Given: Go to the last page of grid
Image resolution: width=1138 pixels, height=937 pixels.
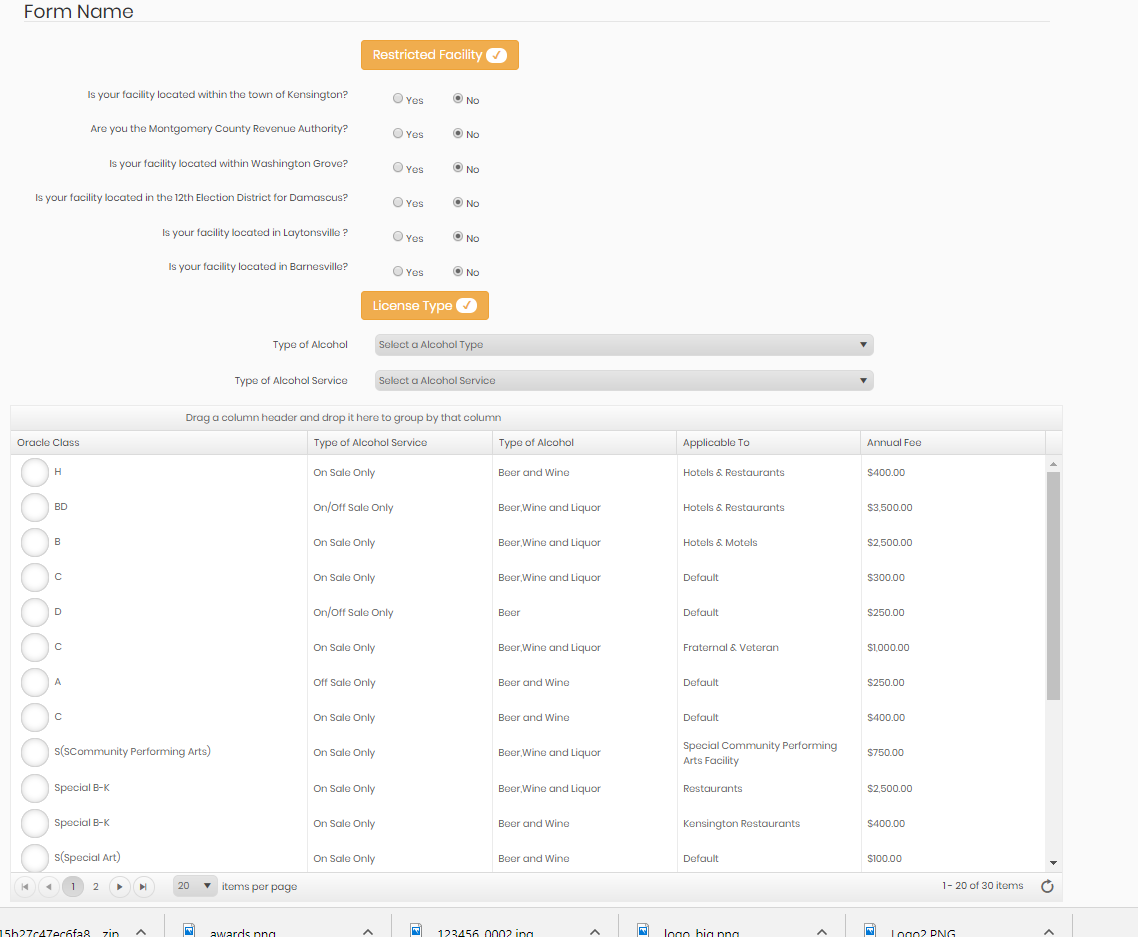Looking at the screenshot, I should tap(144, 886).
